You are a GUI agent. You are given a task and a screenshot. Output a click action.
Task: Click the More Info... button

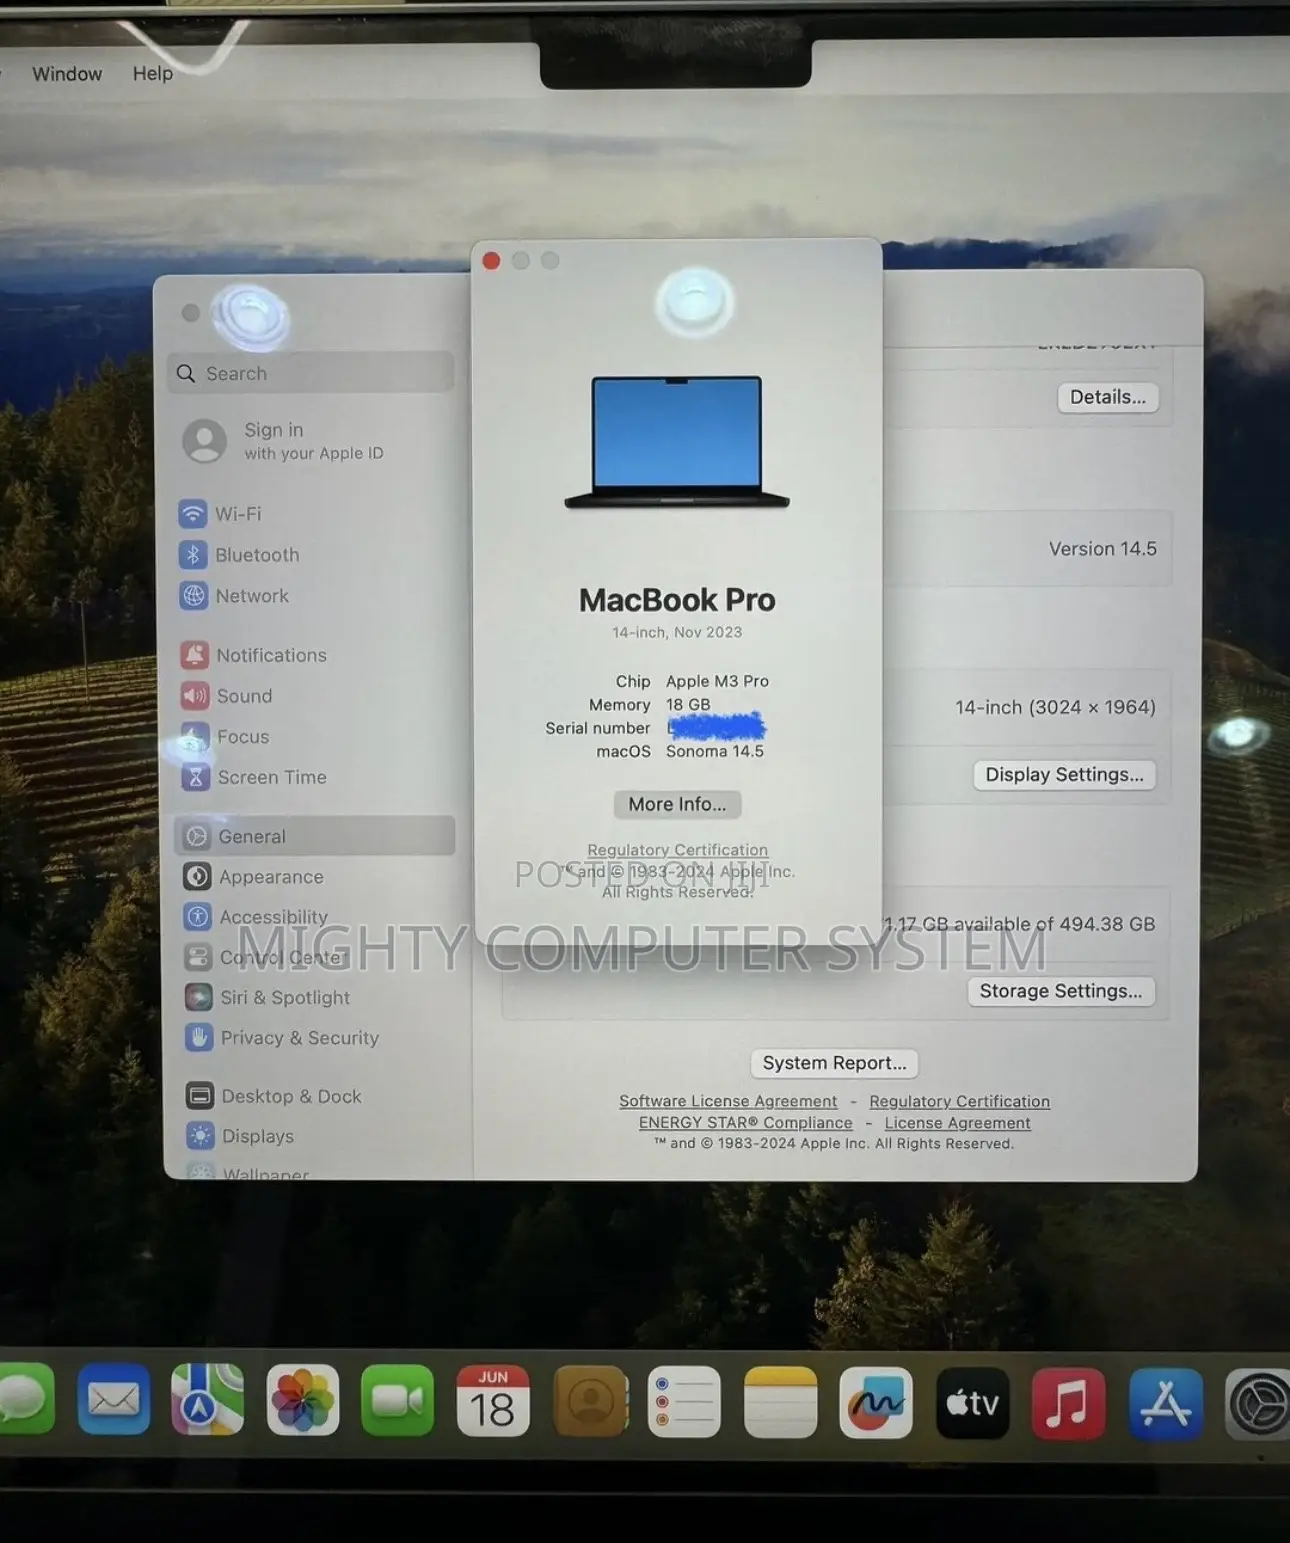click(x=677, y=804)
